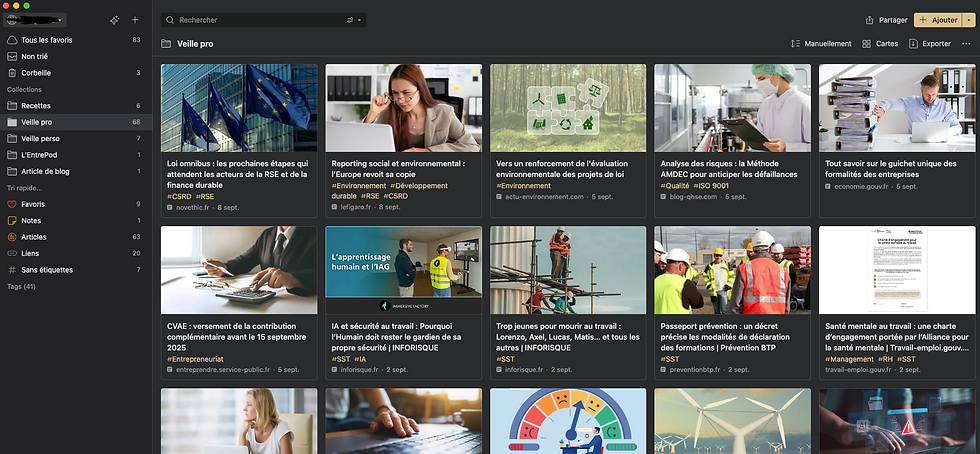This screenshot has width=980, height=454.
Task: Open the Passeport prévention workers thumbnail
Action: tap(732, 270)
